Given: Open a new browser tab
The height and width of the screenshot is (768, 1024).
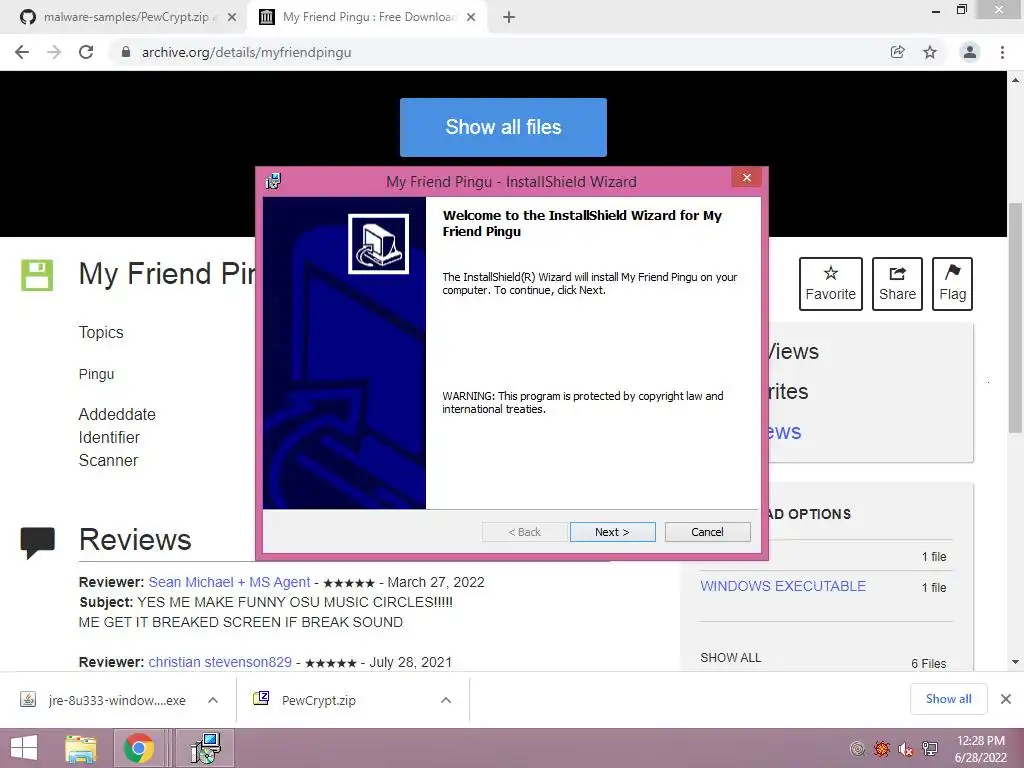Looking at the screenshot, I should pyautogui.click(x=509, y=18).
